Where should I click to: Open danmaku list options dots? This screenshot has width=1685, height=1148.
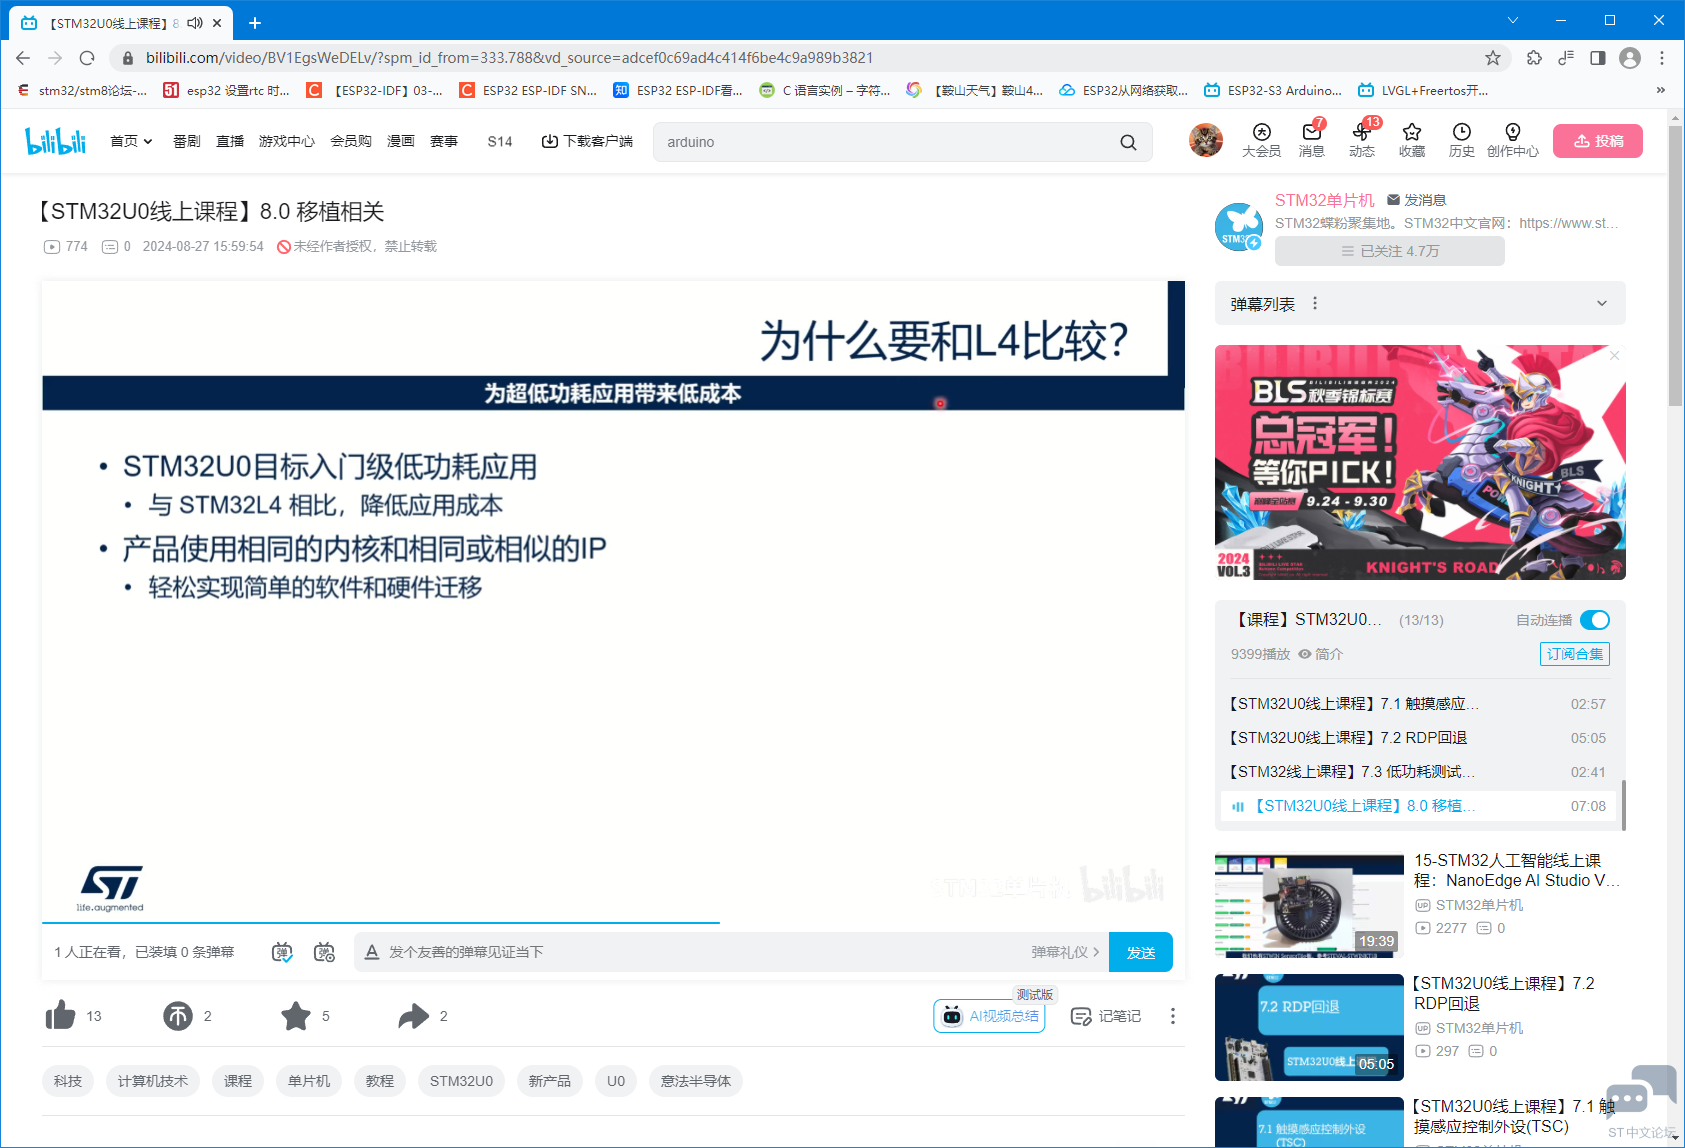1315,303
